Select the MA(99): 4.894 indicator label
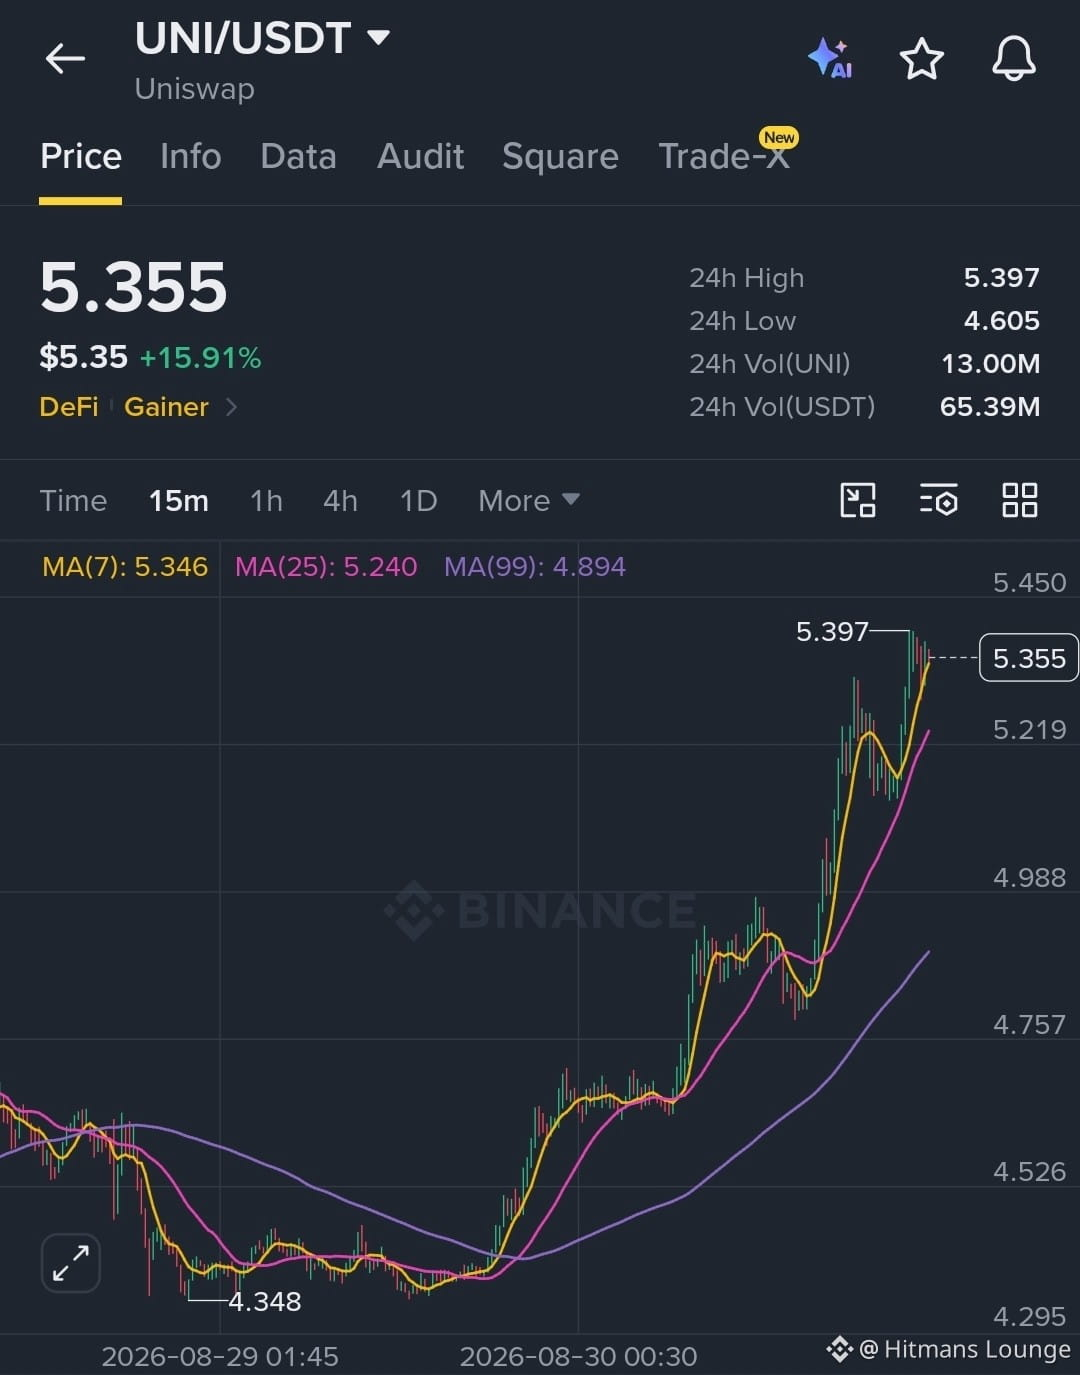This screenshot has height=1375, width=1080. (535, 567)
